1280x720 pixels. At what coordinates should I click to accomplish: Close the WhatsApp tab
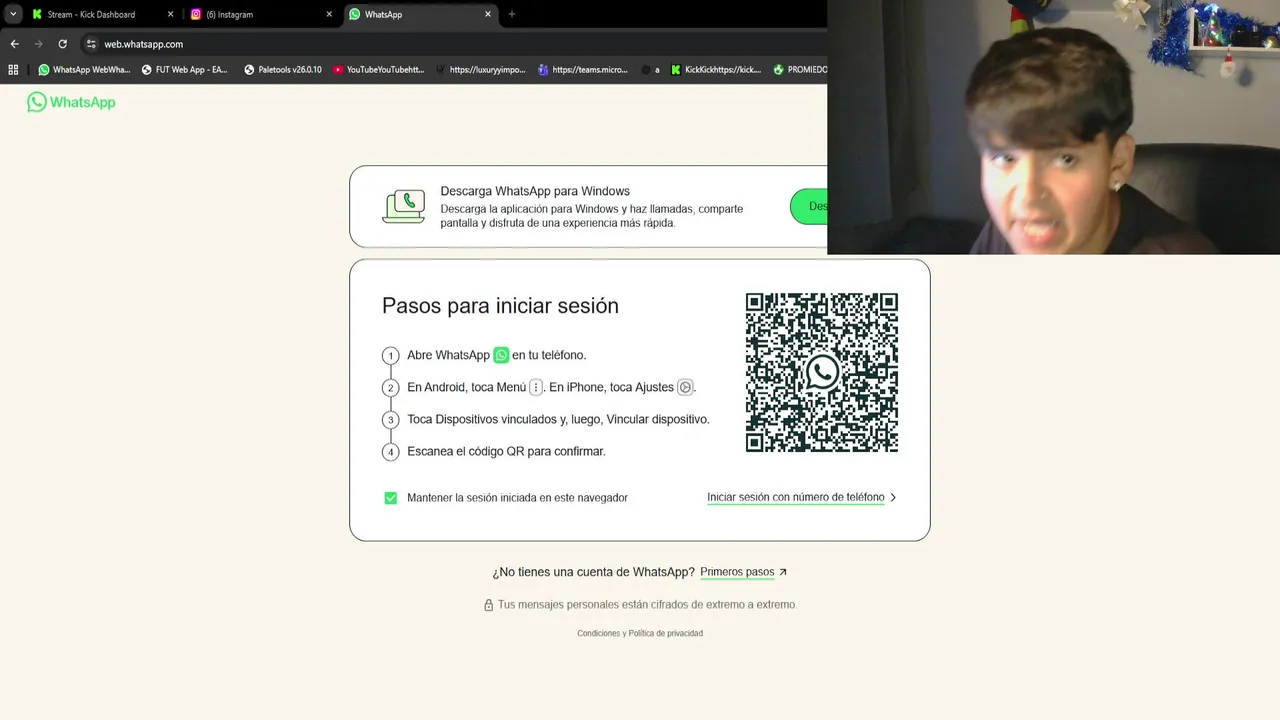click(488, 14)
